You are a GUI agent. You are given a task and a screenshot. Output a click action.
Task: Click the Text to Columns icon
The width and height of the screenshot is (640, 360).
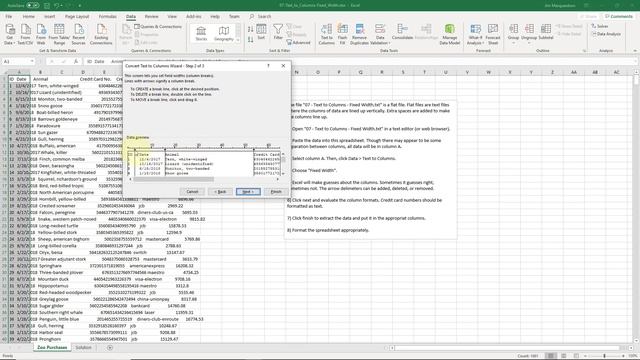[326, 34]
